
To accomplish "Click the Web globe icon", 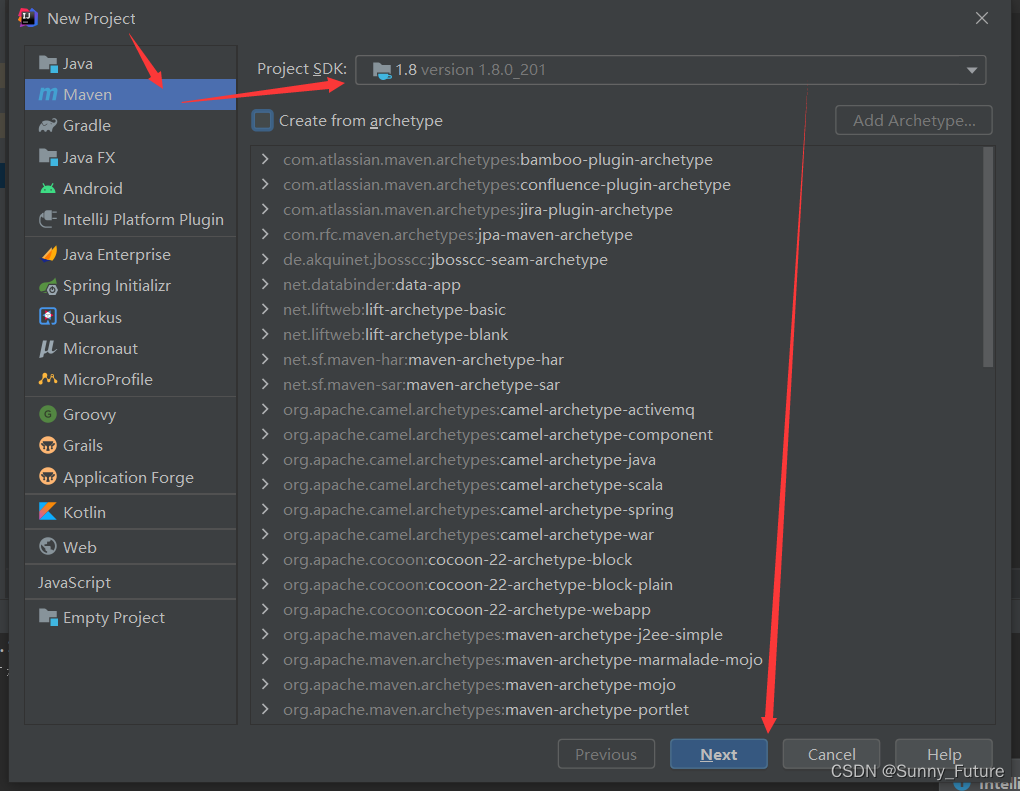I will [x=48, y=546].
